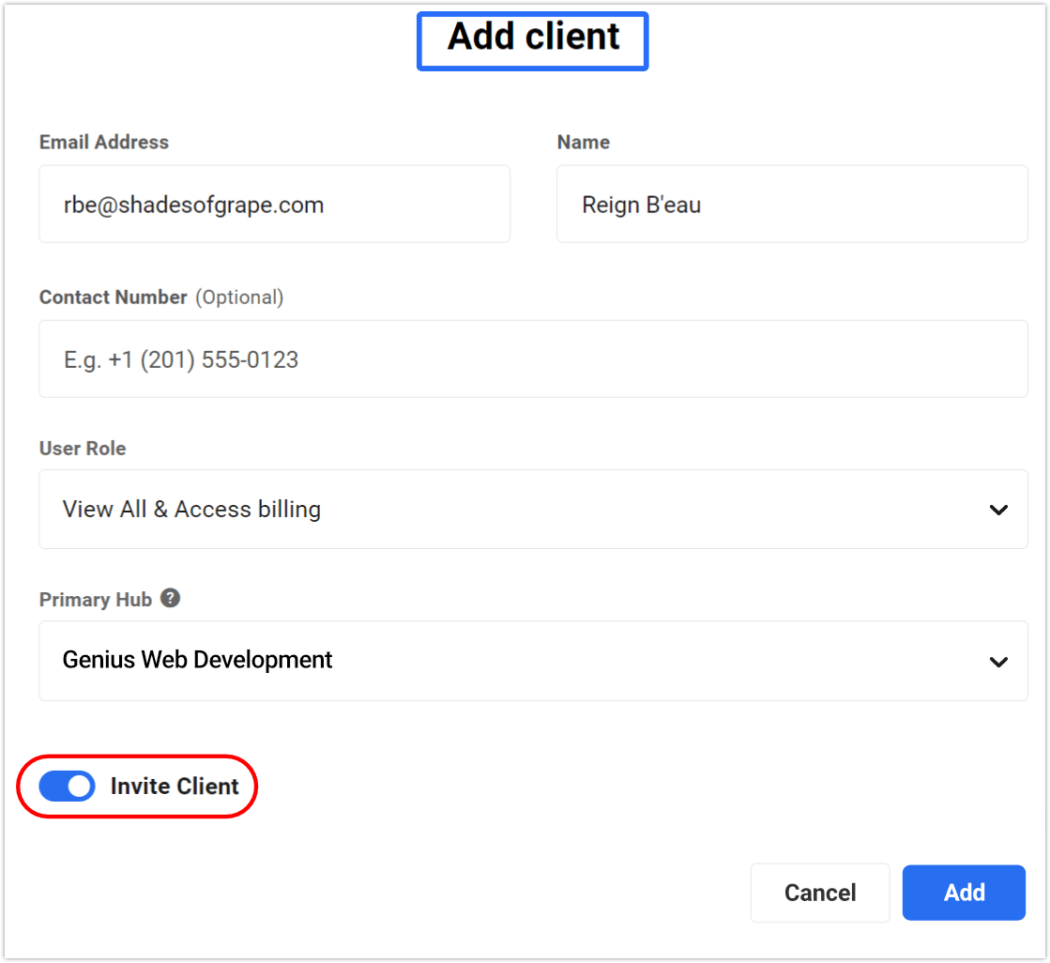Viewport: 1050px width, 963px height.
Task: Click the Add client heading
Action: click(533, 36)
